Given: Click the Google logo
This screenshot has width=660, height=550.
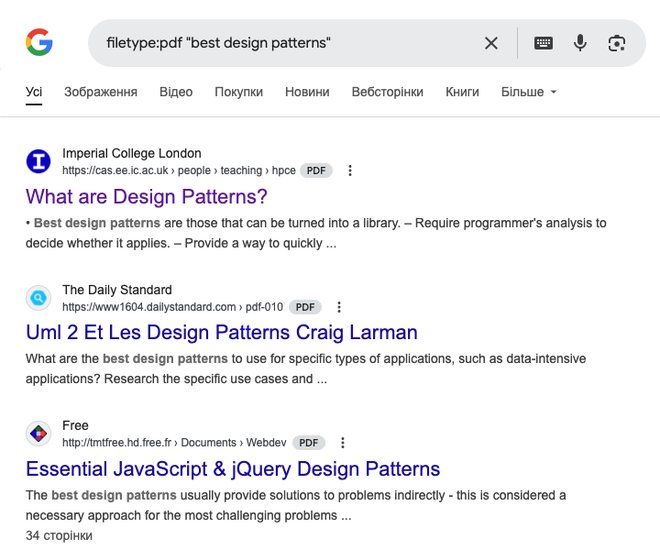Looking at the screenshot, I should pyautogui.click(x=39, y=43).
